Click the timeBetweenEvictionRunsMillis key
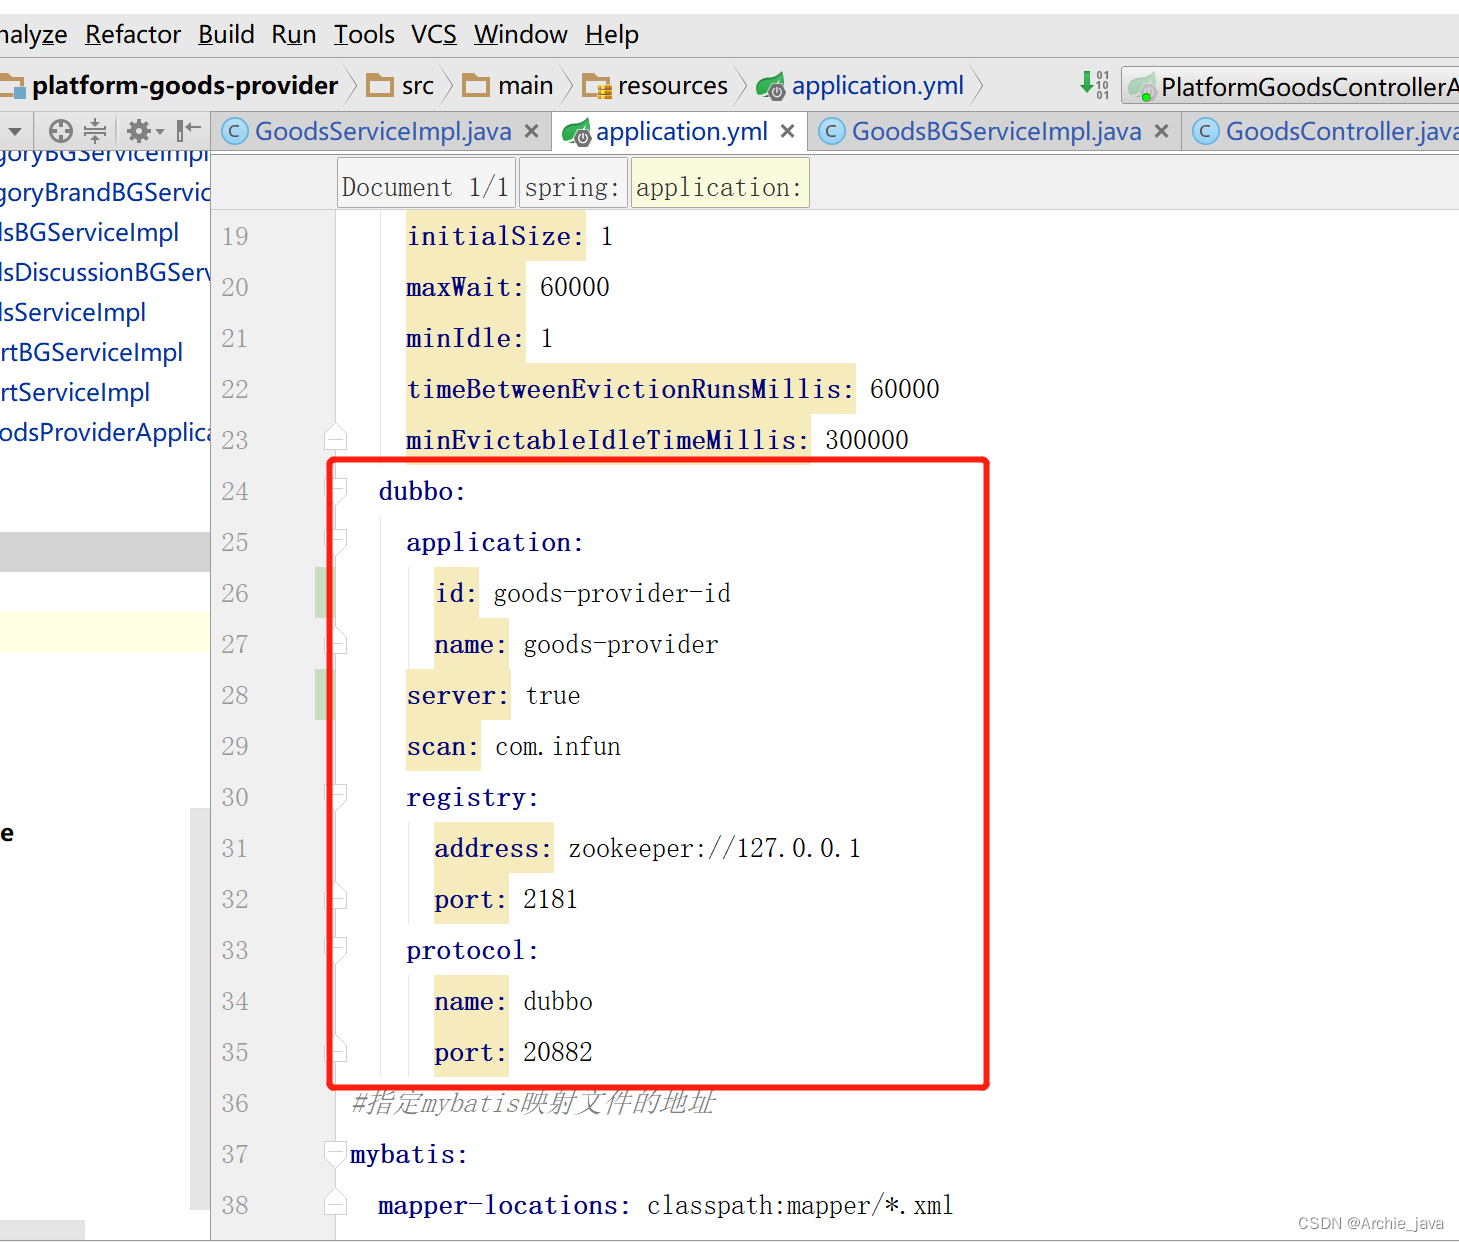1459x1242 pixels. [x=631, y=389]
